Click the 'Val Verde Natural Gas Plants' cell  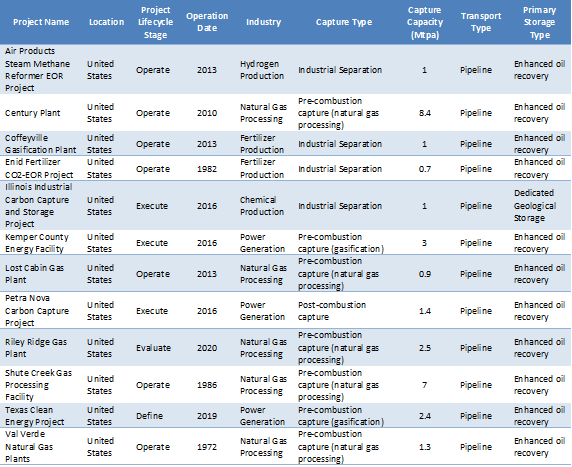coord(29,447)
